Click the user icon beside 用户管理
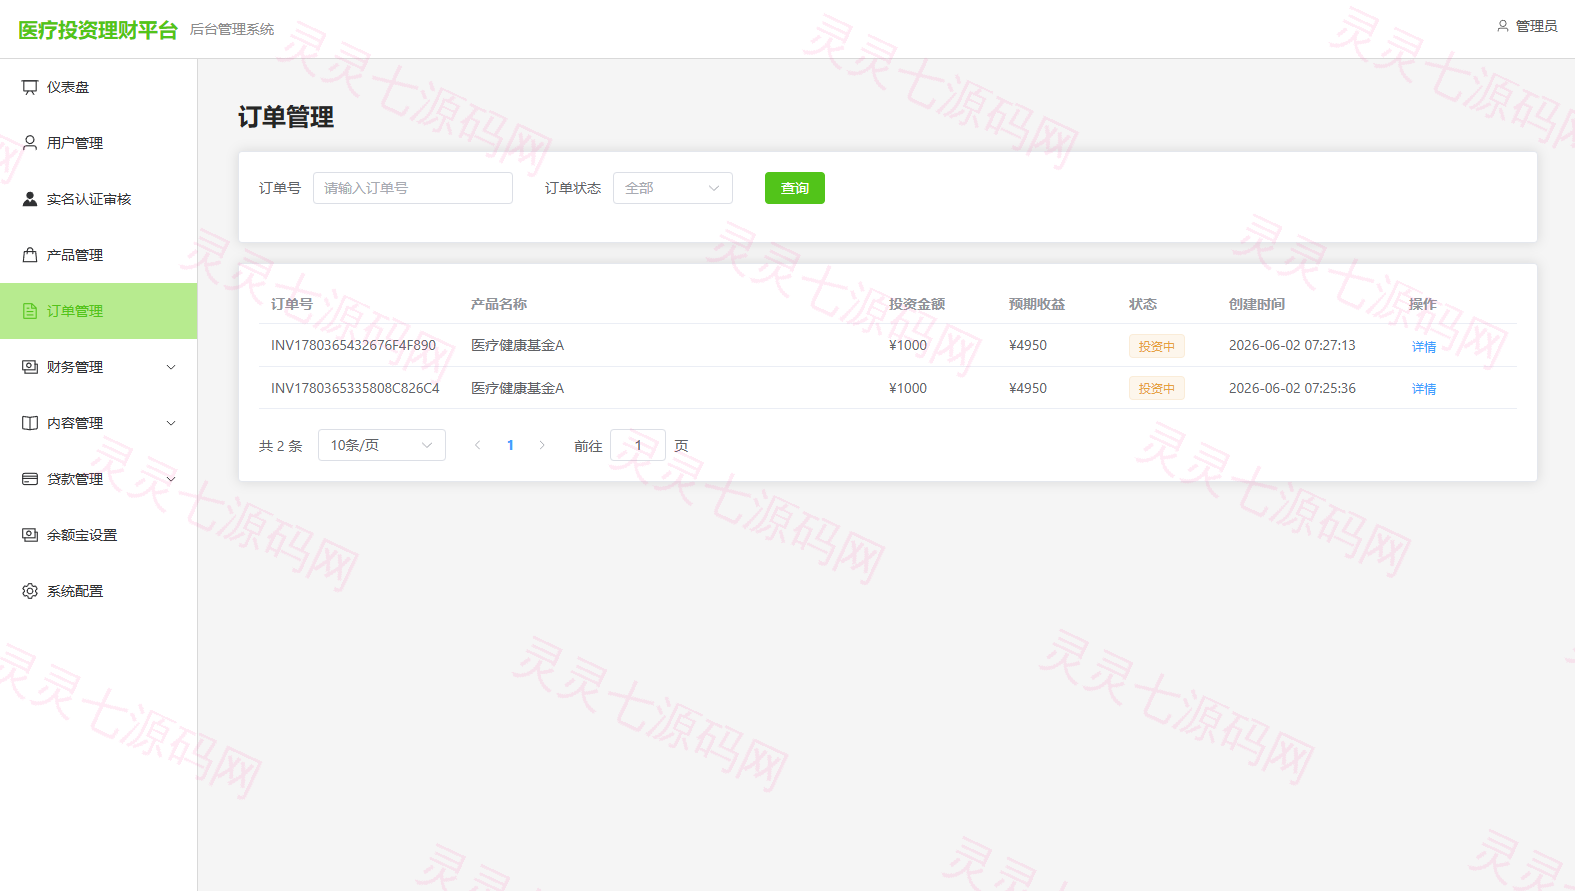Viewport: 1575px width, 891px height. (x=30, y=143)
